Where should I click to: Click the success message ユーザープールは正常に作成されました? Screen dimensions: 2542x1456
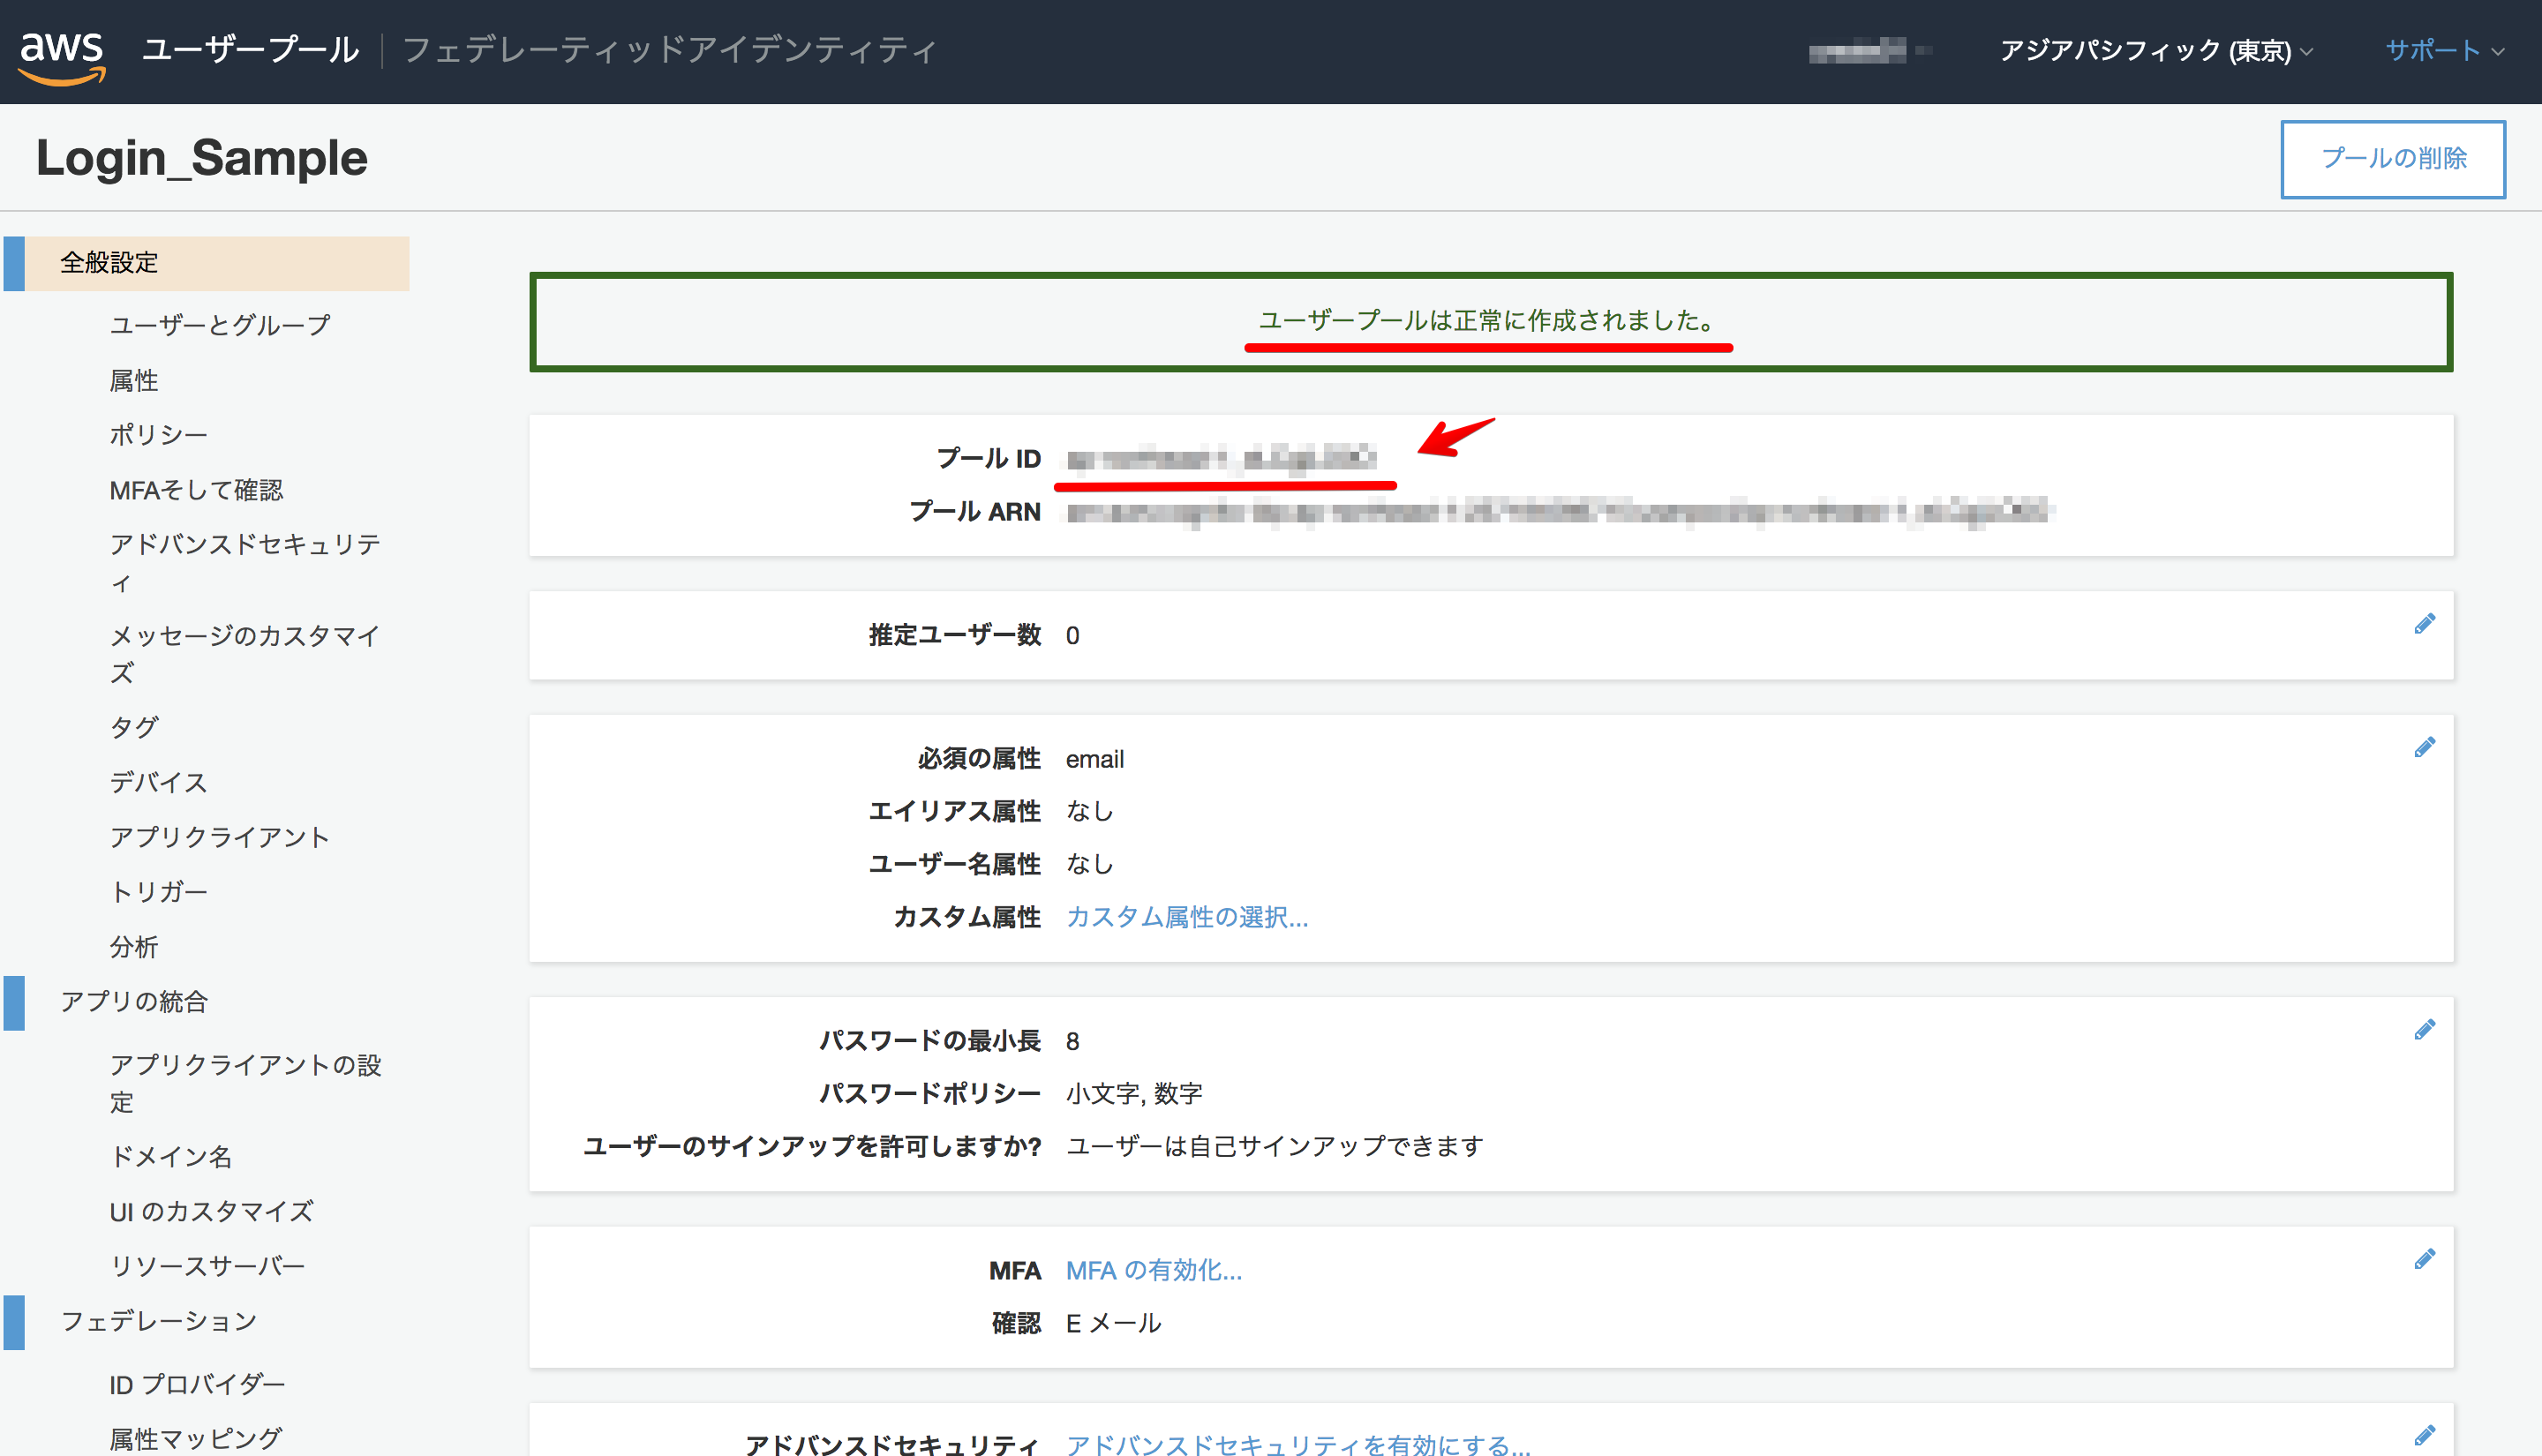(1489, 321)
